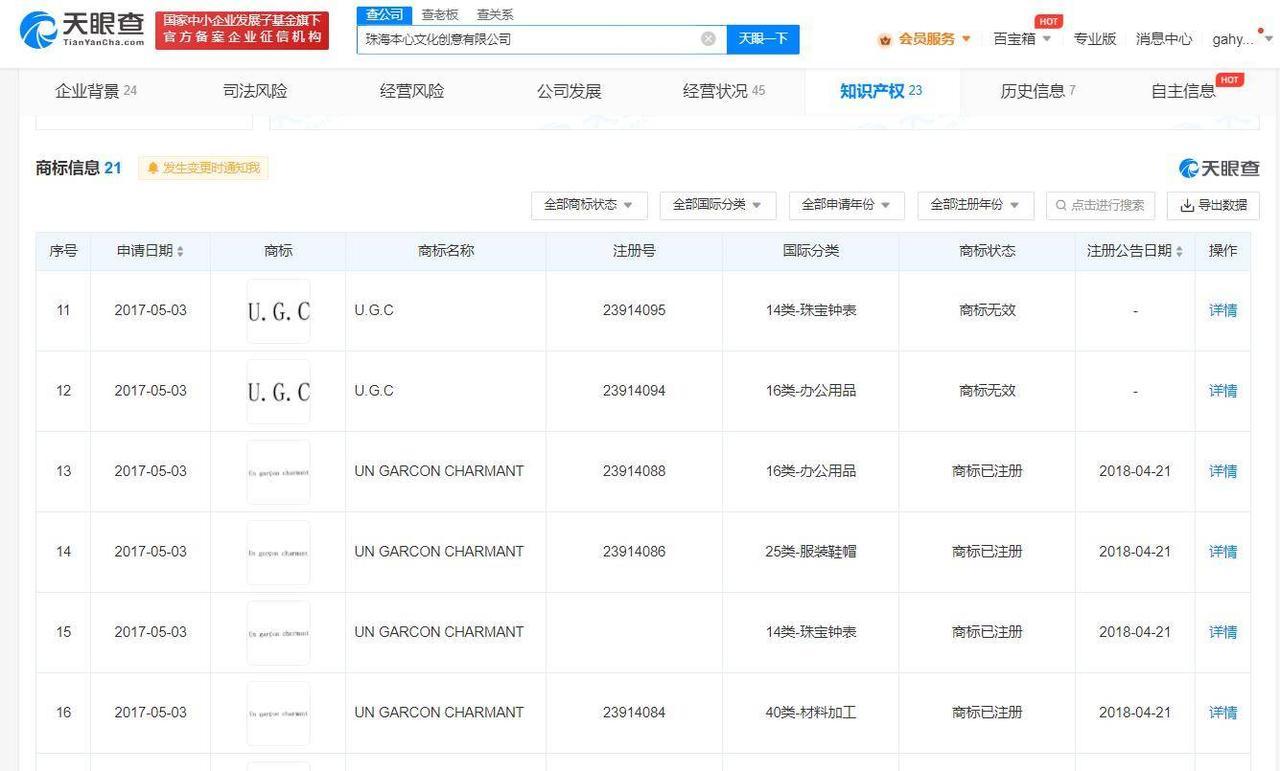The width and height of the screenshot is (1280, 771).
Task: Open 详情 for registration 23914088
Action: click(x=1223, y=472)
